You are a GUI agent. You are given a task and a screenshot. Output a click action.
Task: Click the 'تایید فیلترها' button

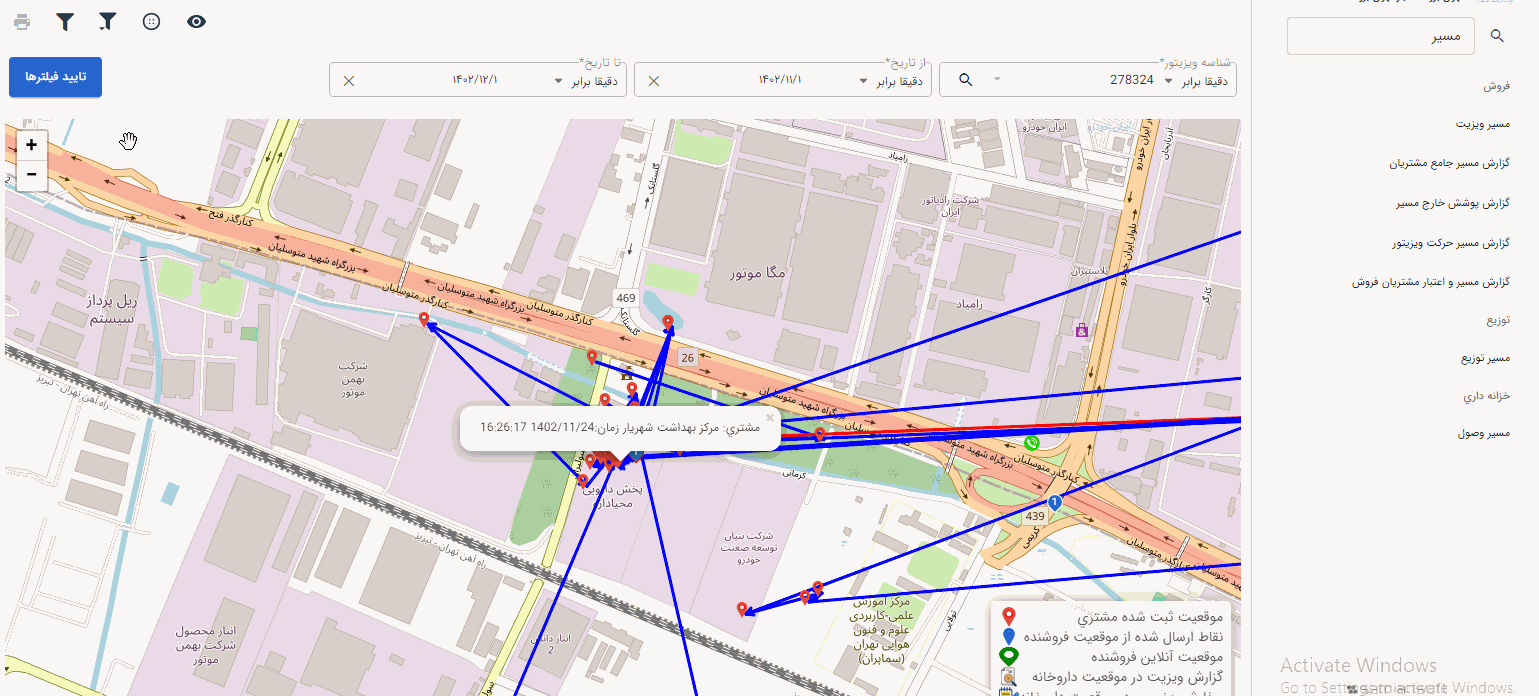tap(56, 77)
